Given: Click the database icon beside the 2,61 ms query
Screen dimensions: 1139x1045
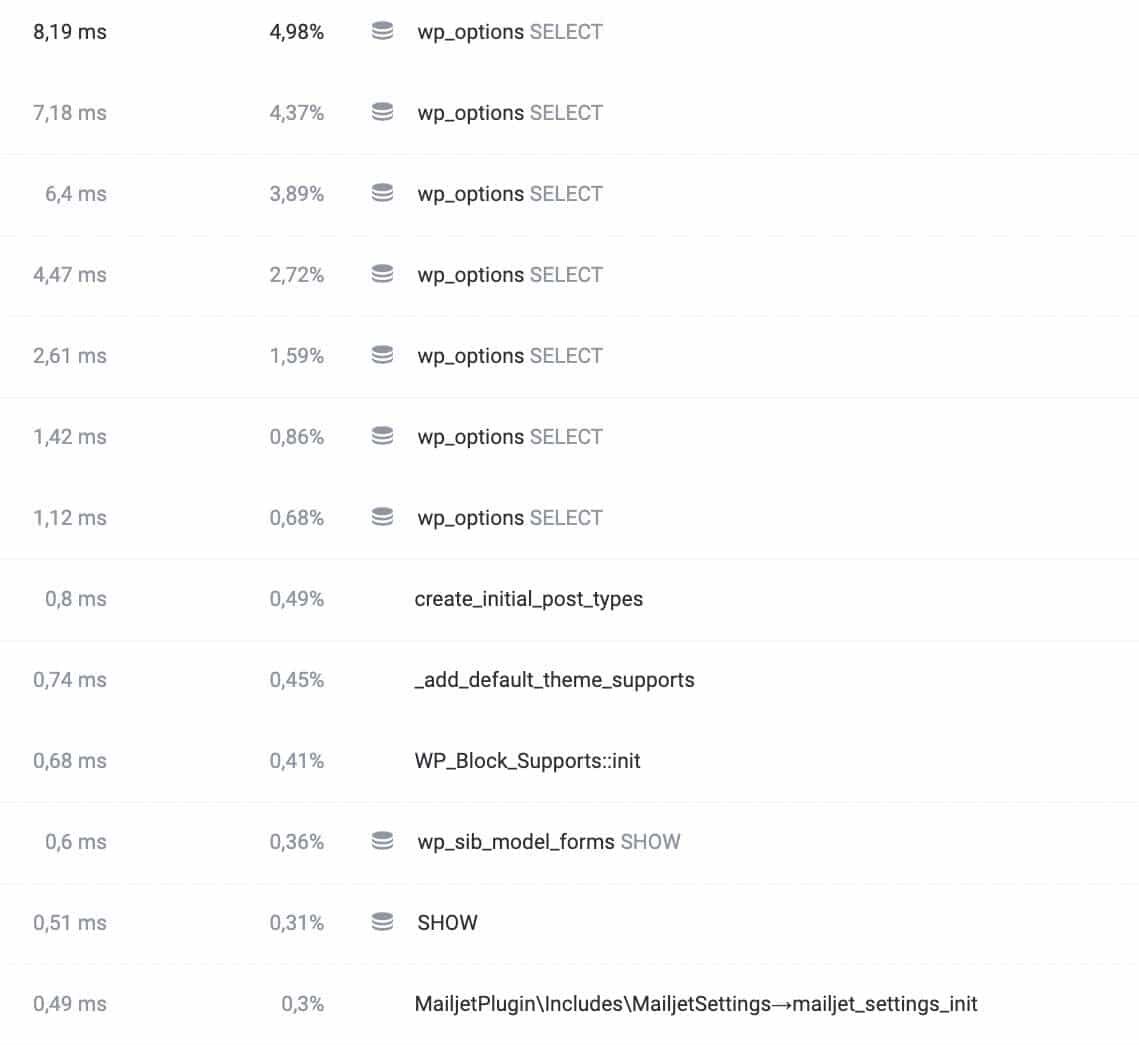Looking at the screenshot, I should coord(383,355).
